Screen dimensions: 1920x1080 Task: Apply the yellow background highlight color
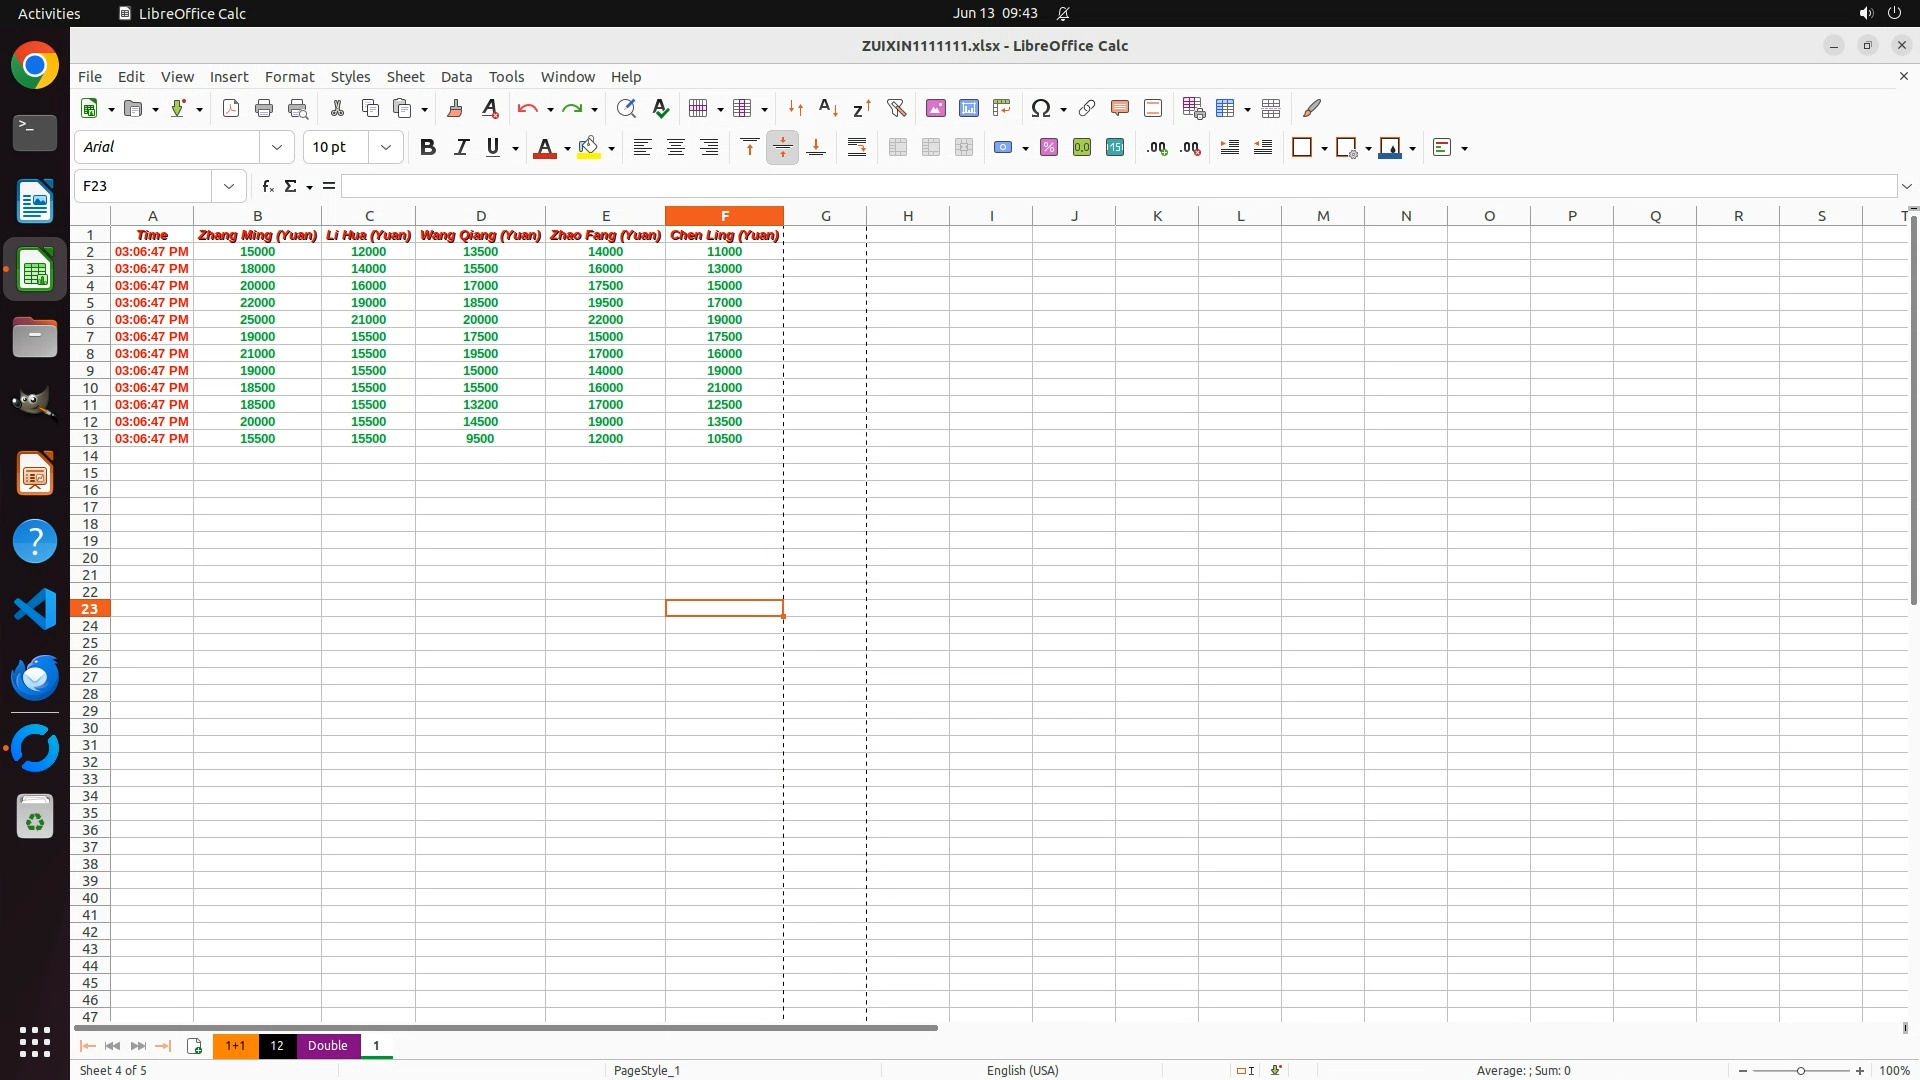589,147
